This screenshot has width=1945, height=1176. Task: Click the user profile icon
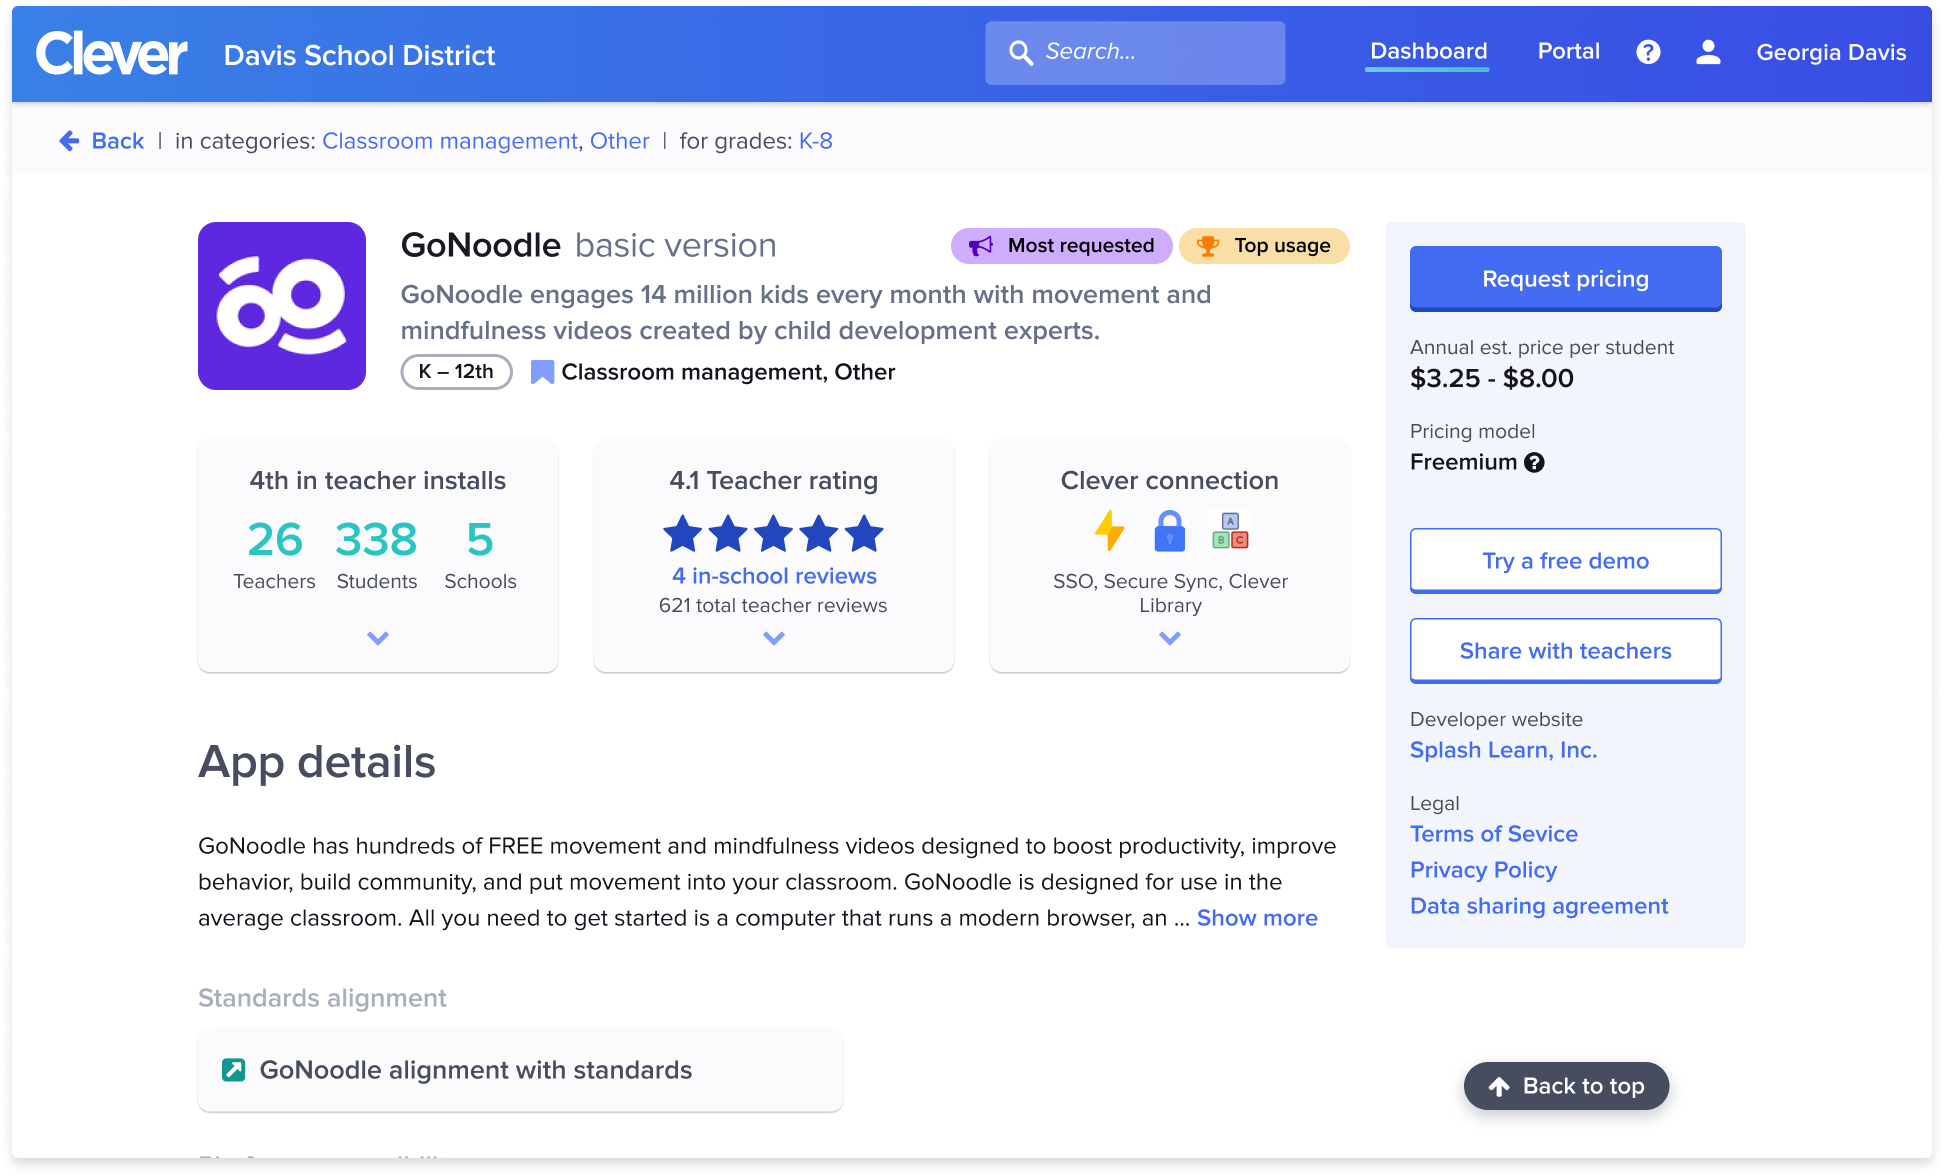coord(1708,52)
